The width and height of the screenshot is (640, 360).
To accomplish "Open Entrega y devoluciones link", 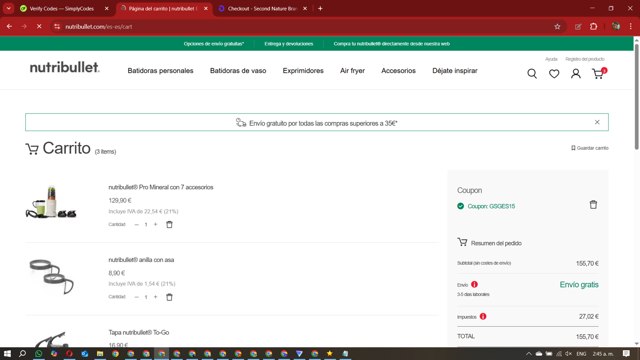I will (x=289, y=44).
